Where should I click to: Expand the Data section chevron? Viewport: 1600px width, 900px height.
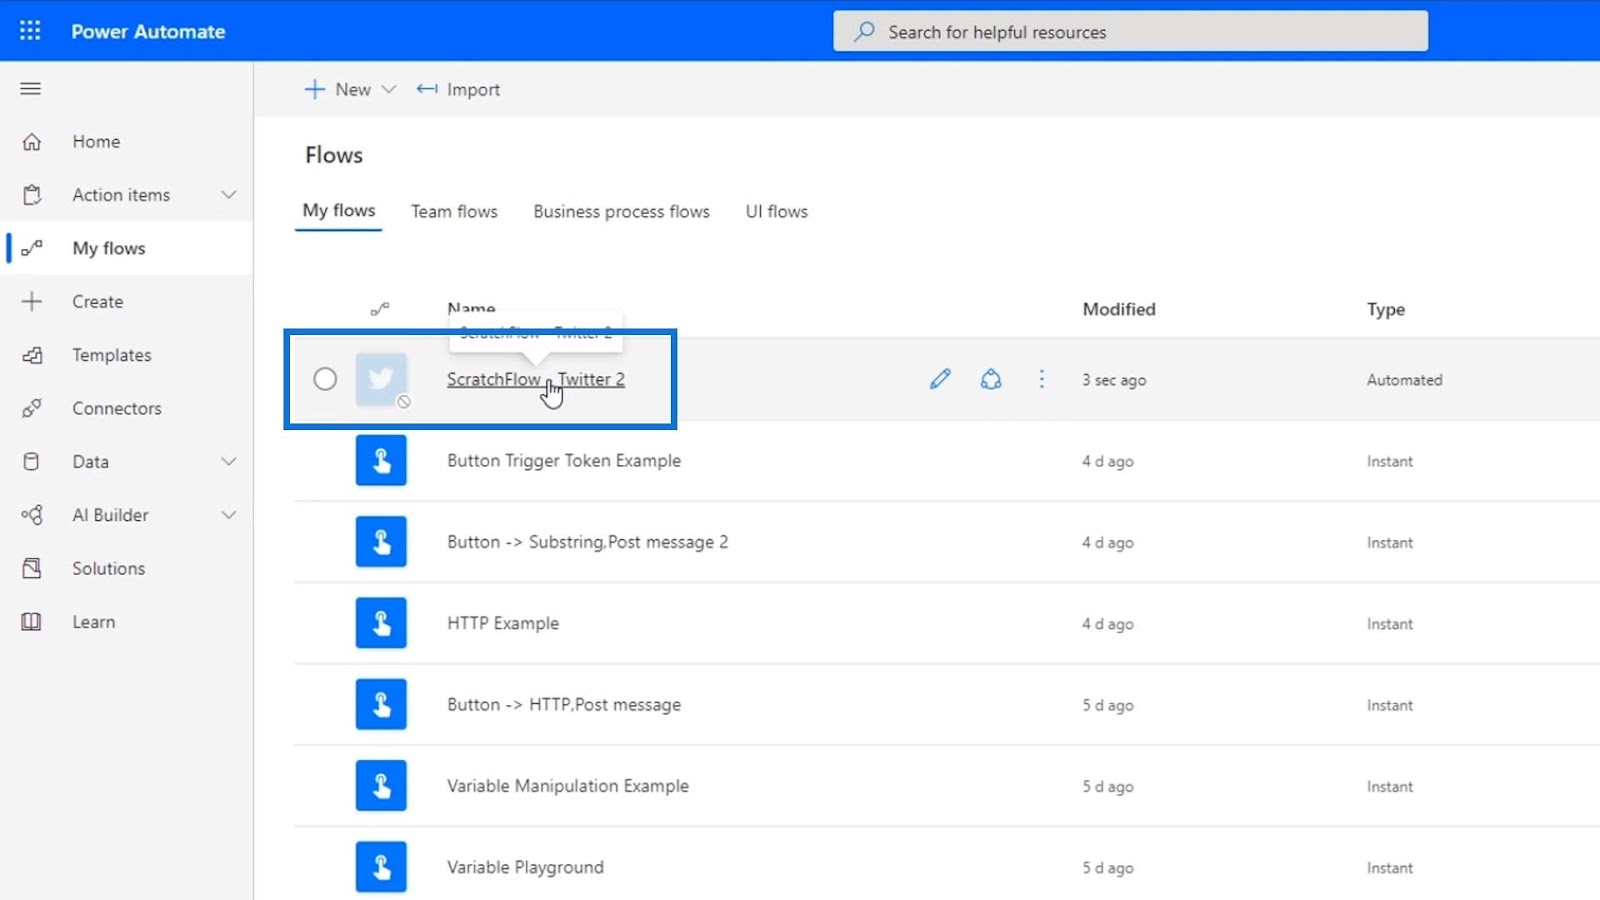pyautogui.click(x=229, y=462)
